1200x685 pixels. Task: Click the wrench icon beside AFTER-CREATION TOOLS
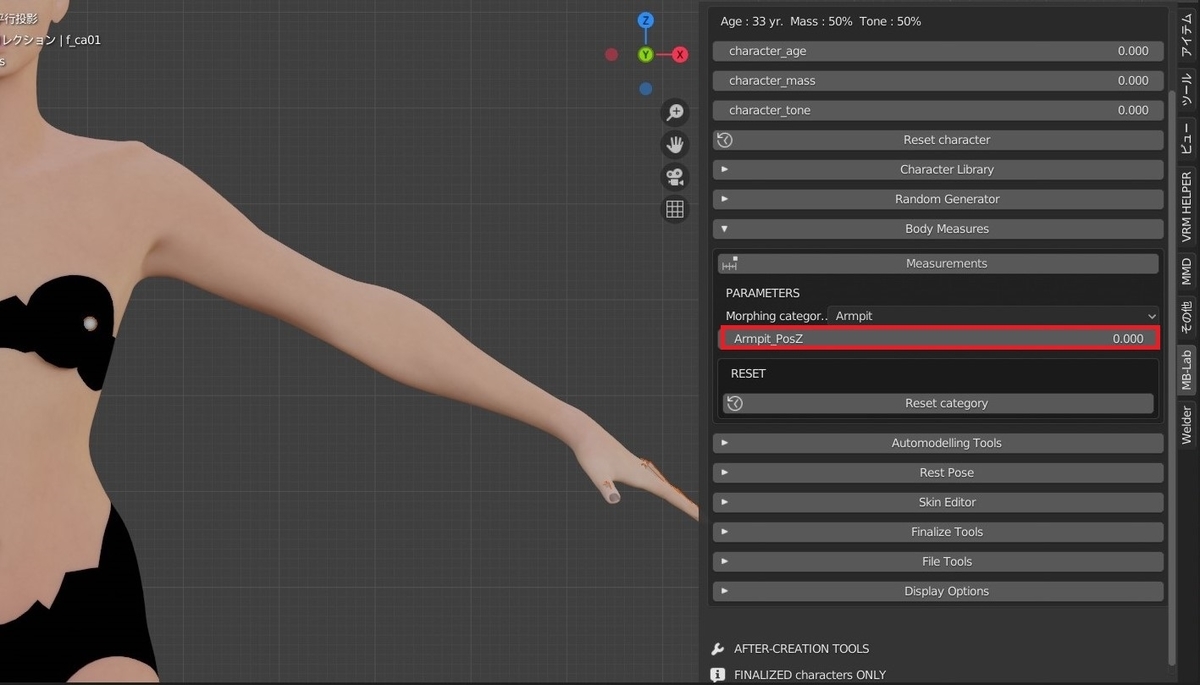[717, 648]
